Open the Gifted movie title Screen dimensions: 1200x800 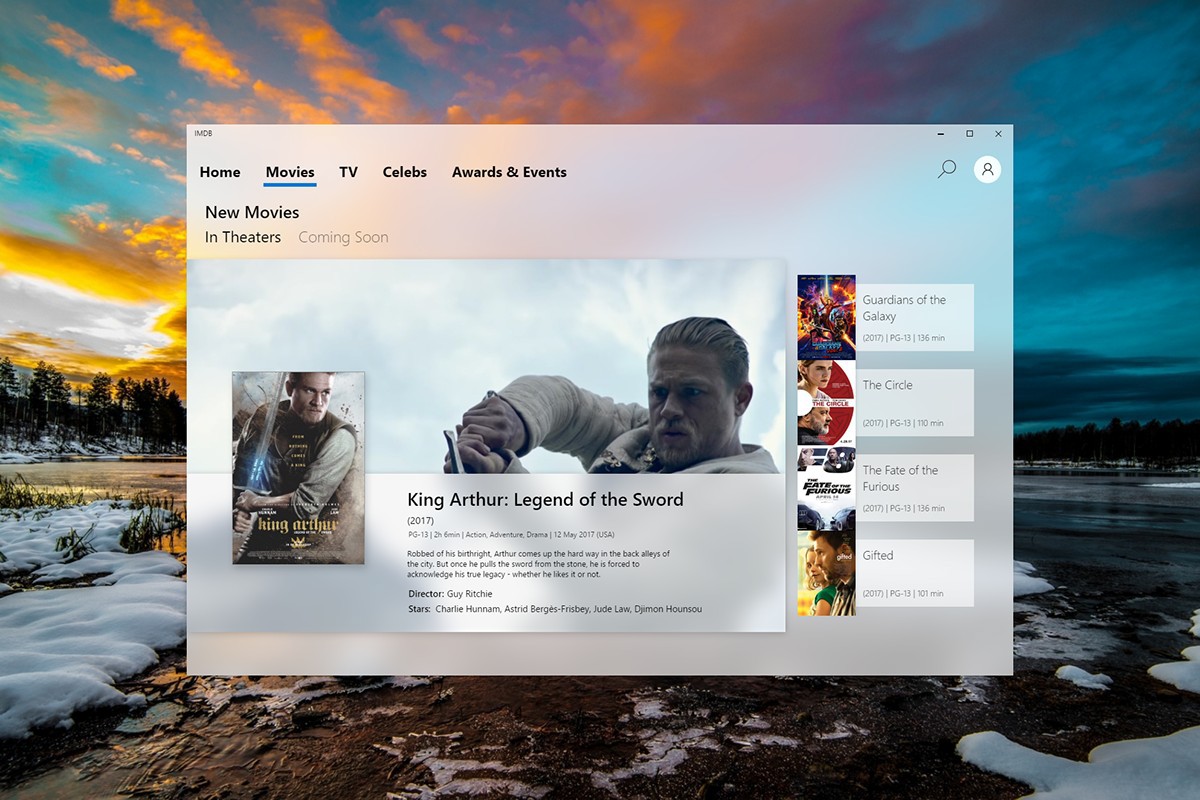[878, 556]
